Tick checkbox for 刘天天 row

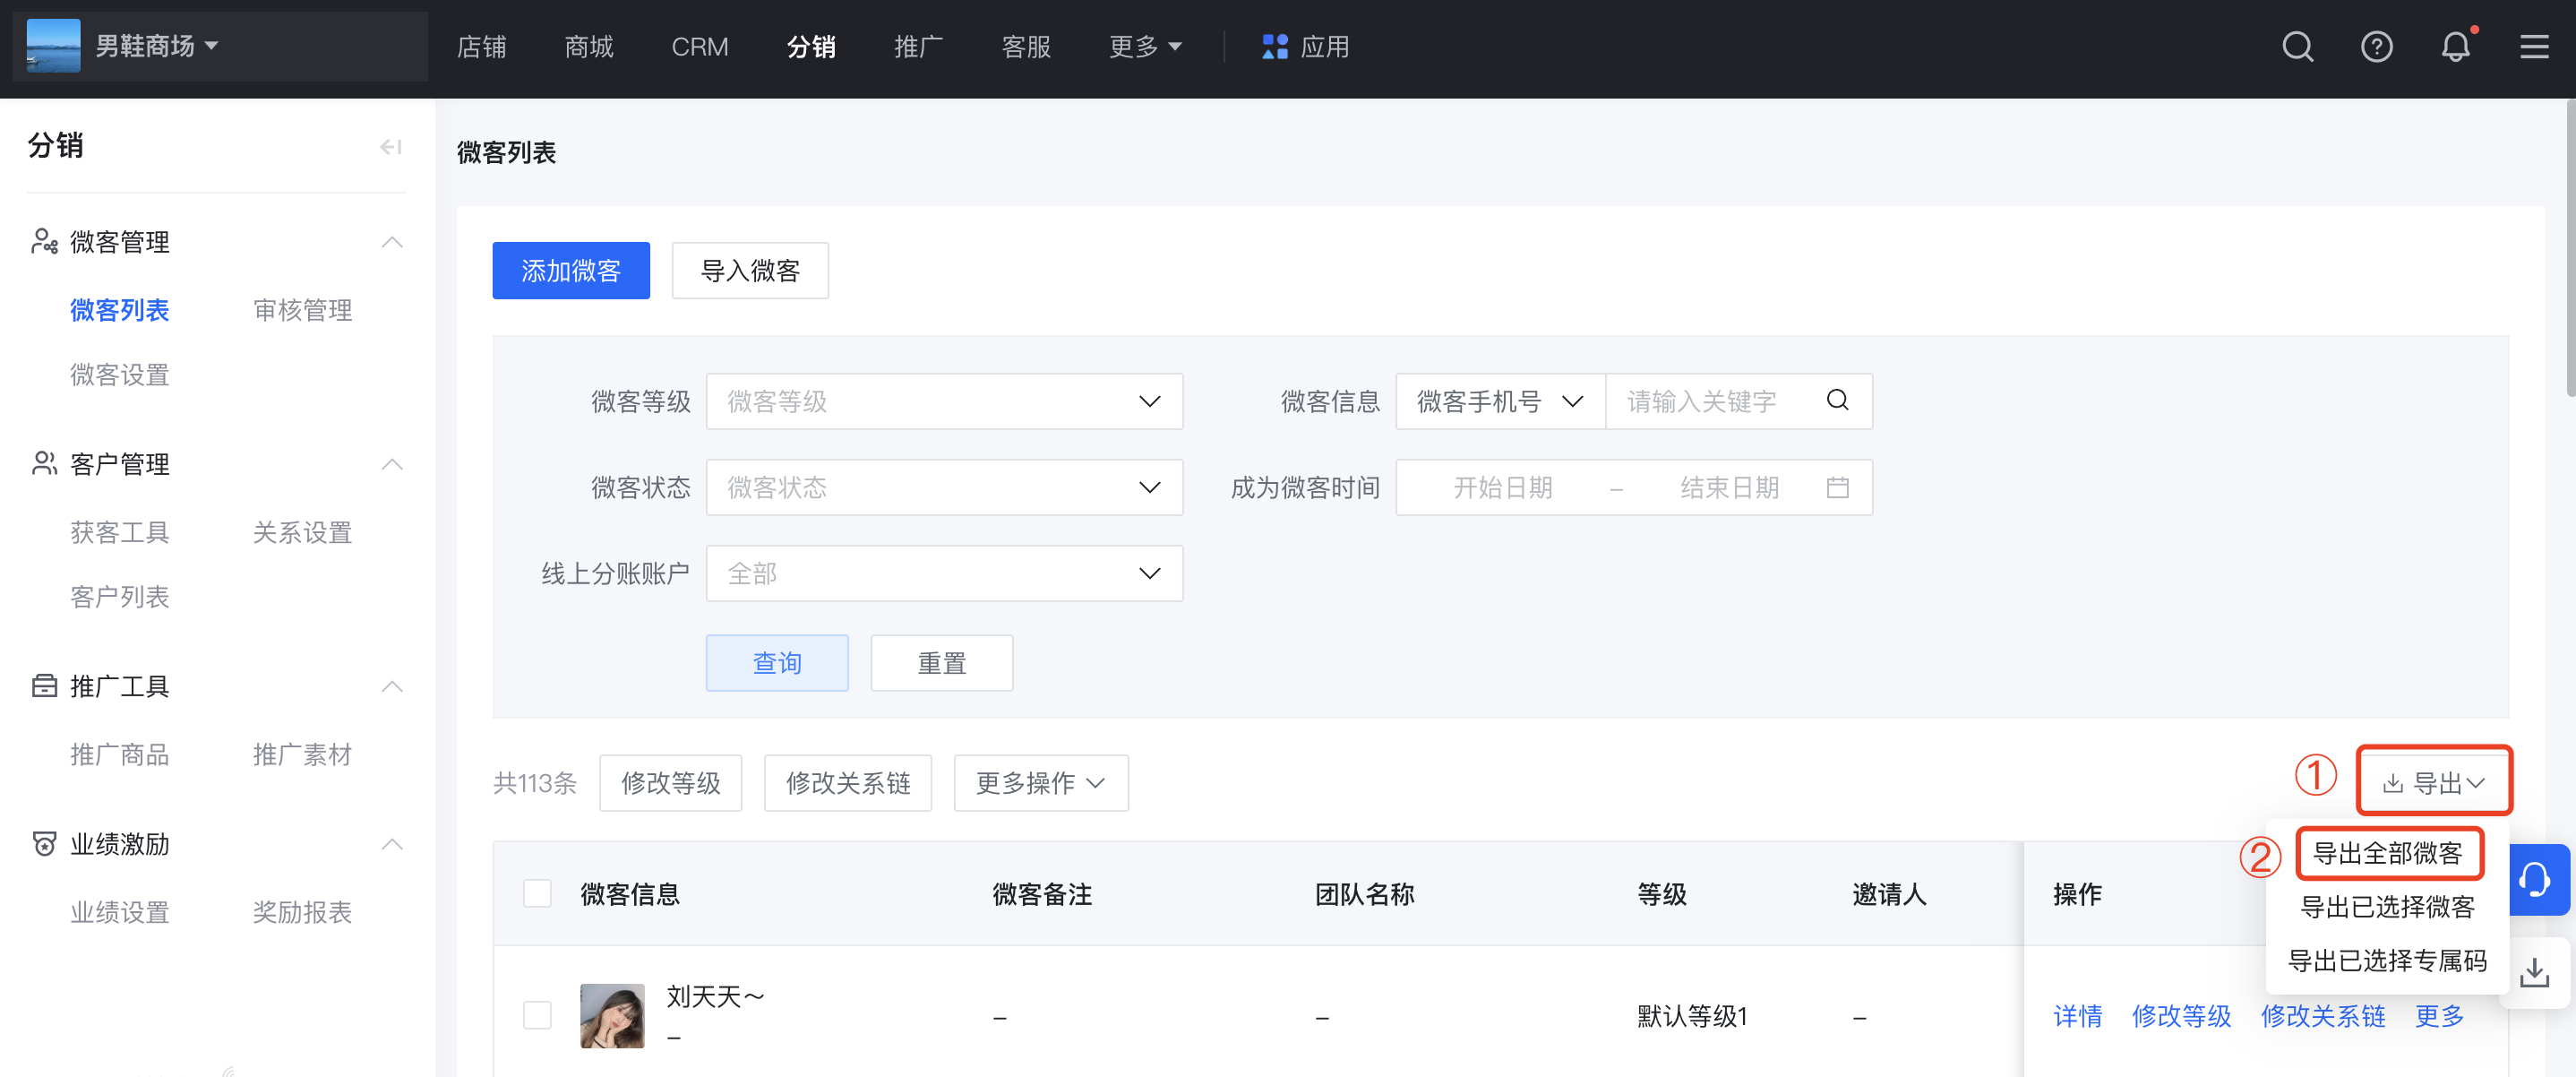coord(537,1015)
